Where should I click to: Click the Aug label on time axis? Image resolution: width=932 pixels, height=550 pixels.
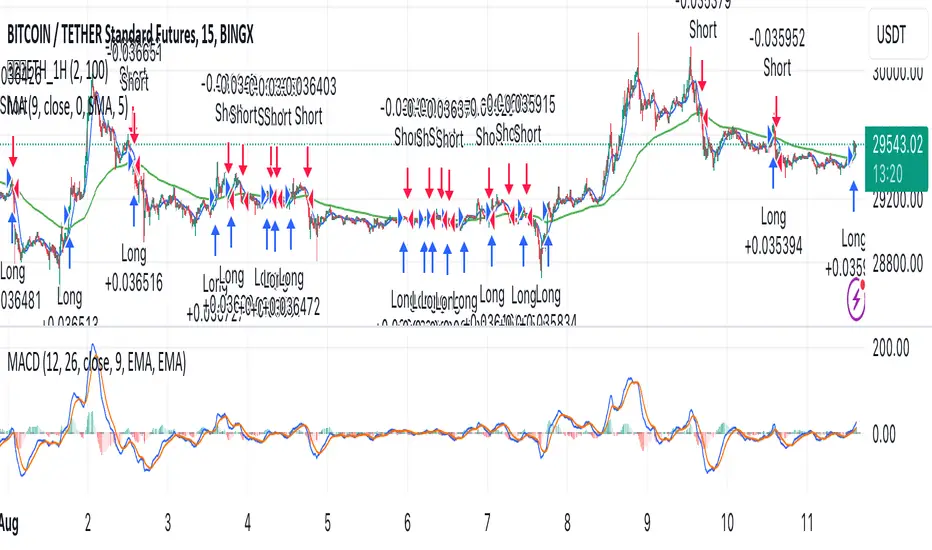tap(8, 523)
